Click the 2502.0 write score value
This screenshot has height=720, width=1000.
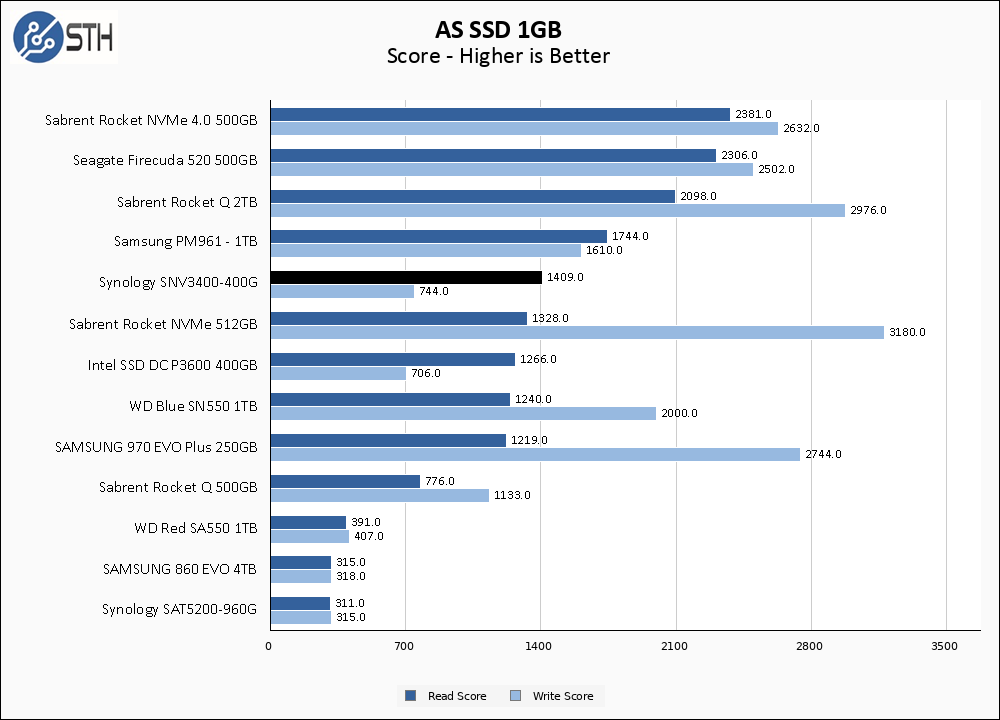point(776,169)
